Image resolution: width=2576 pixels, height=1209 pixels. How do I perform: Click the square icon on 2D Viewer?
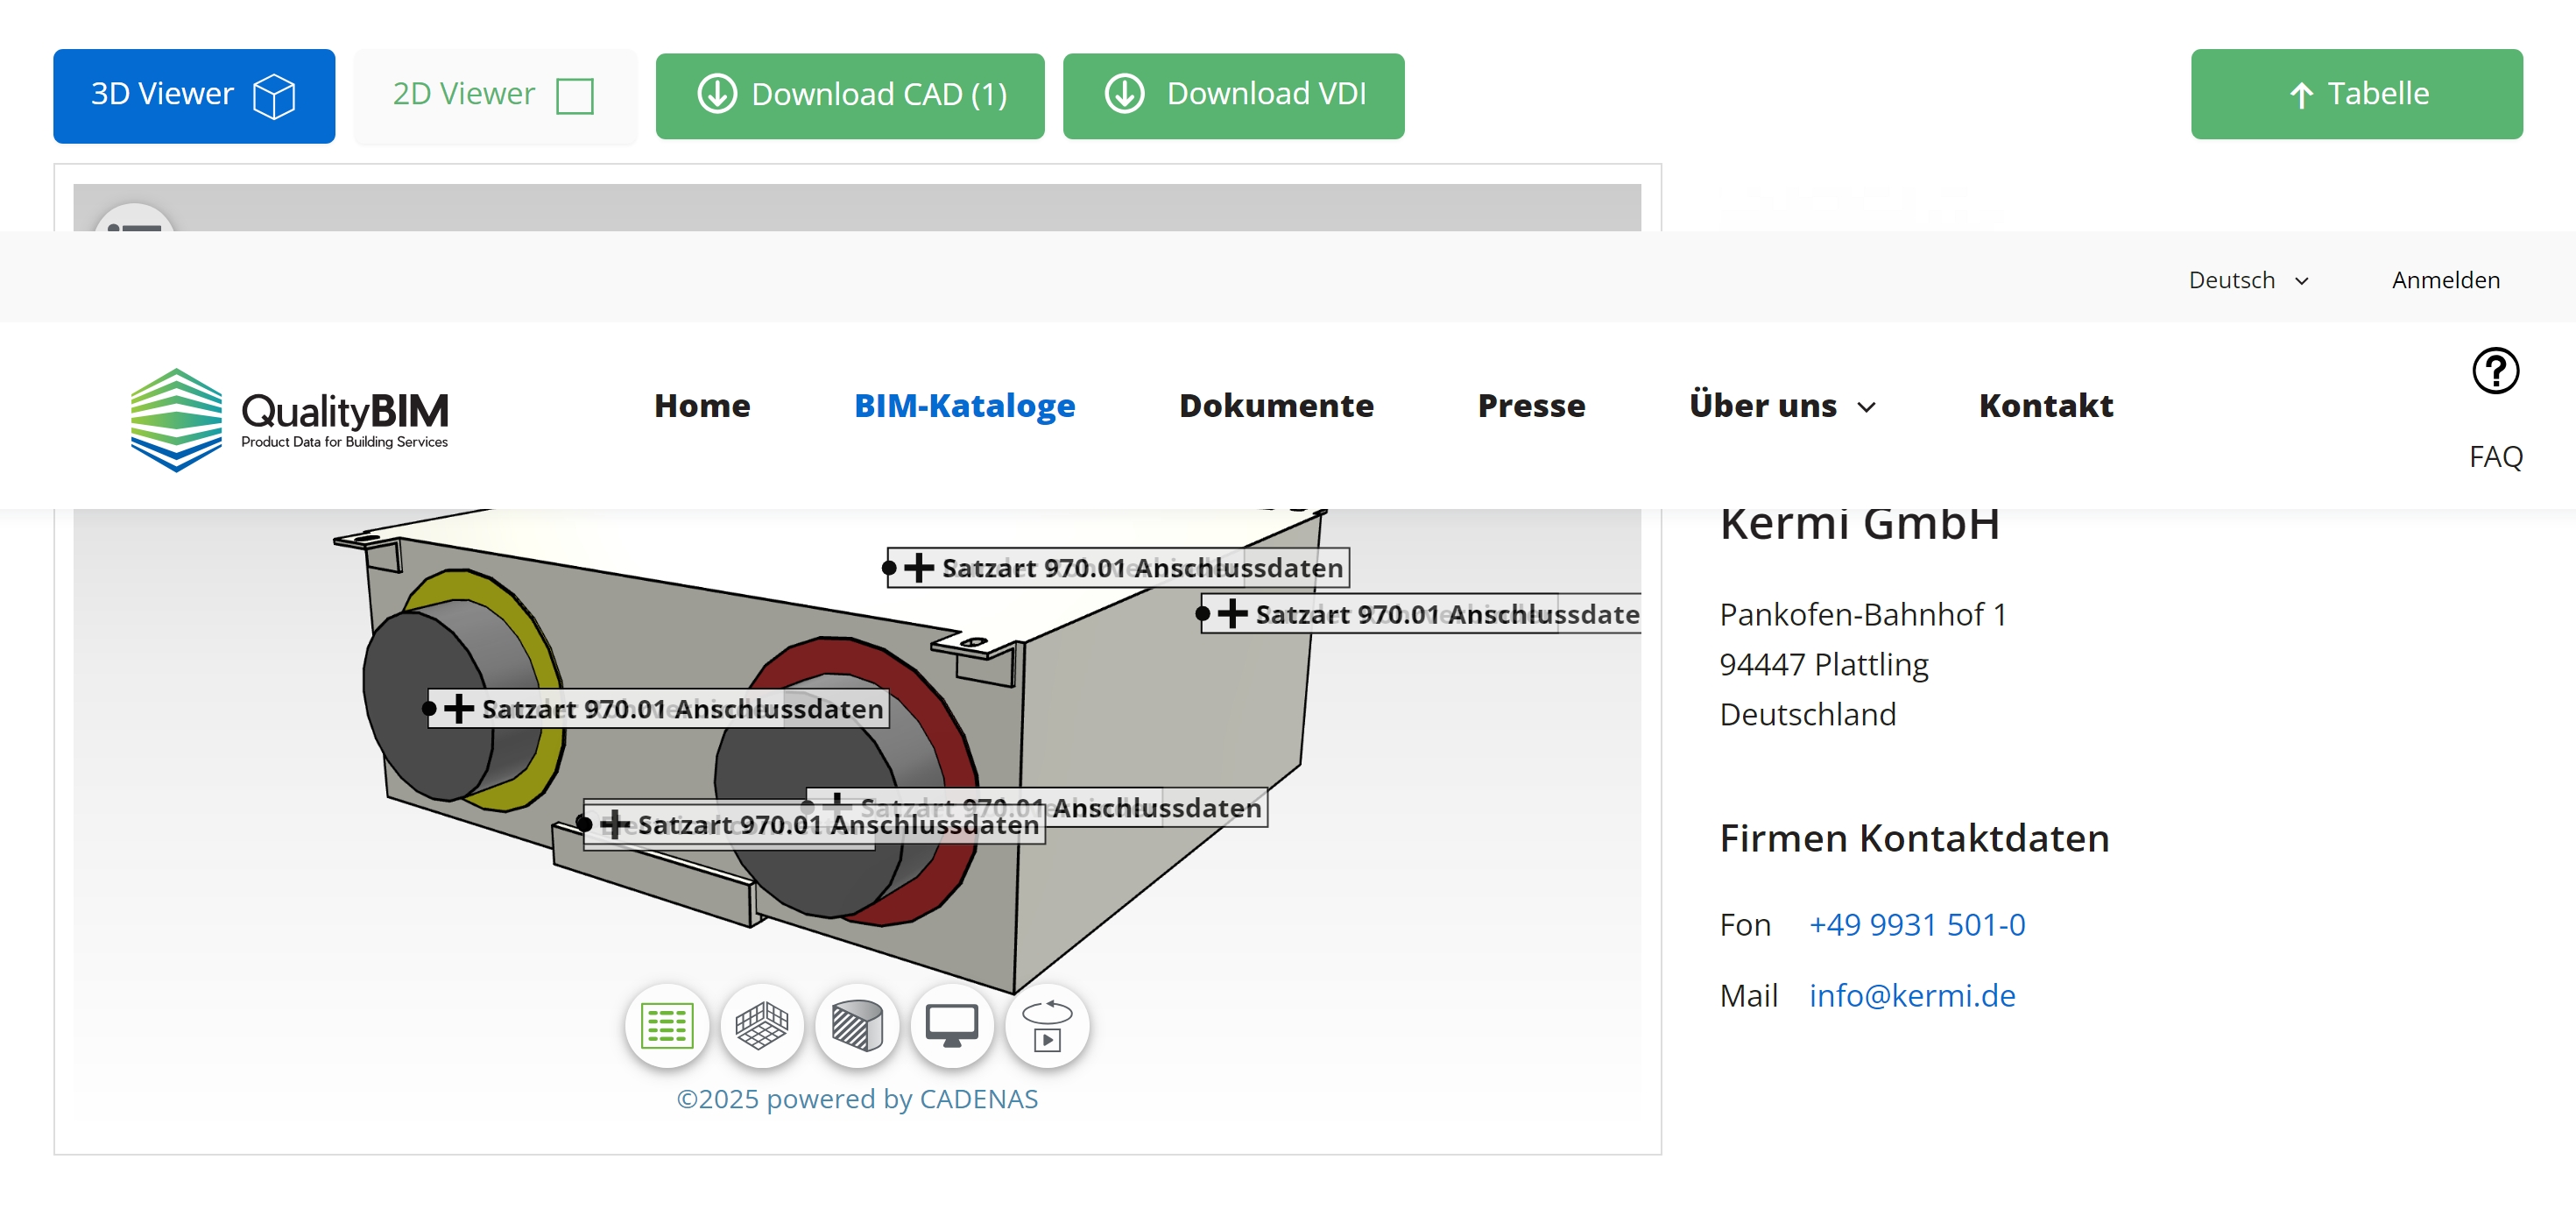[575, 96]
